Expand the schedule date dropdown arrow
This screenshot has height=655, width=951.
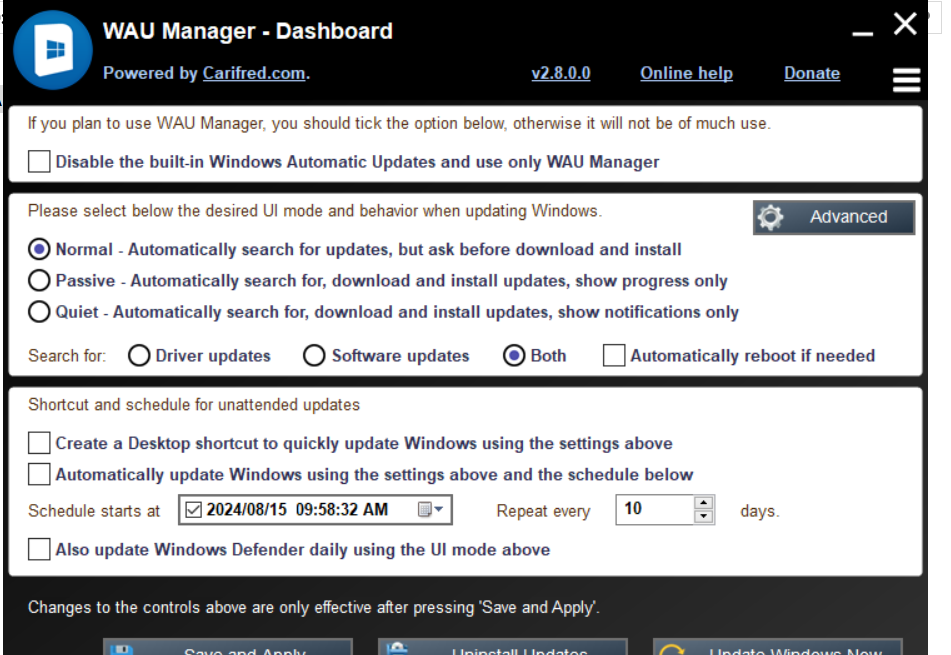point(439,509)
